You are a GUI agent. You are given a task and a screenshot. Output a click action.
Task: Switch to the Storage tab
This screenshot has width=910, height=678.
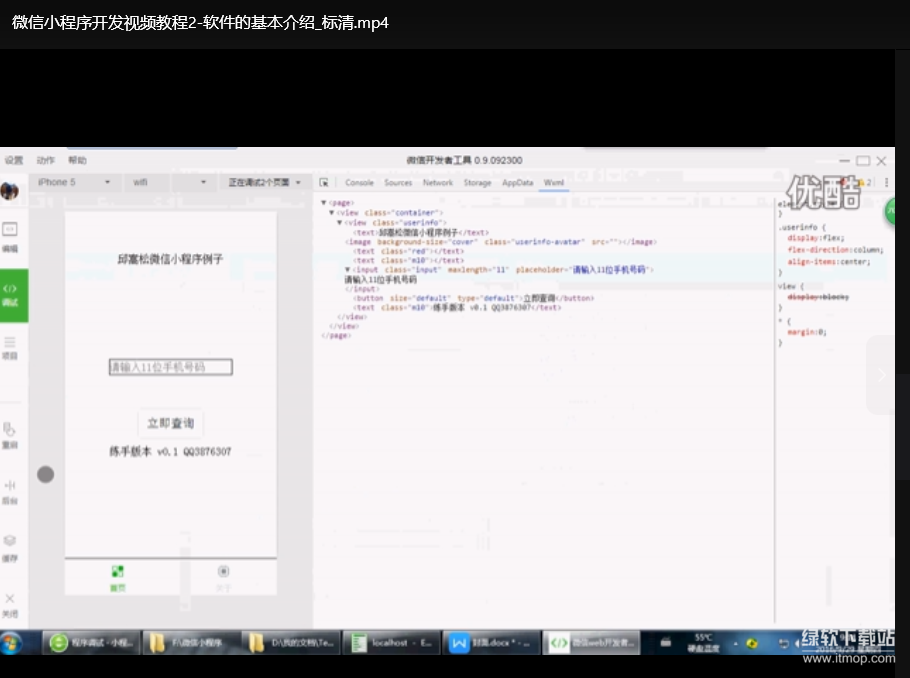point(477,182)
